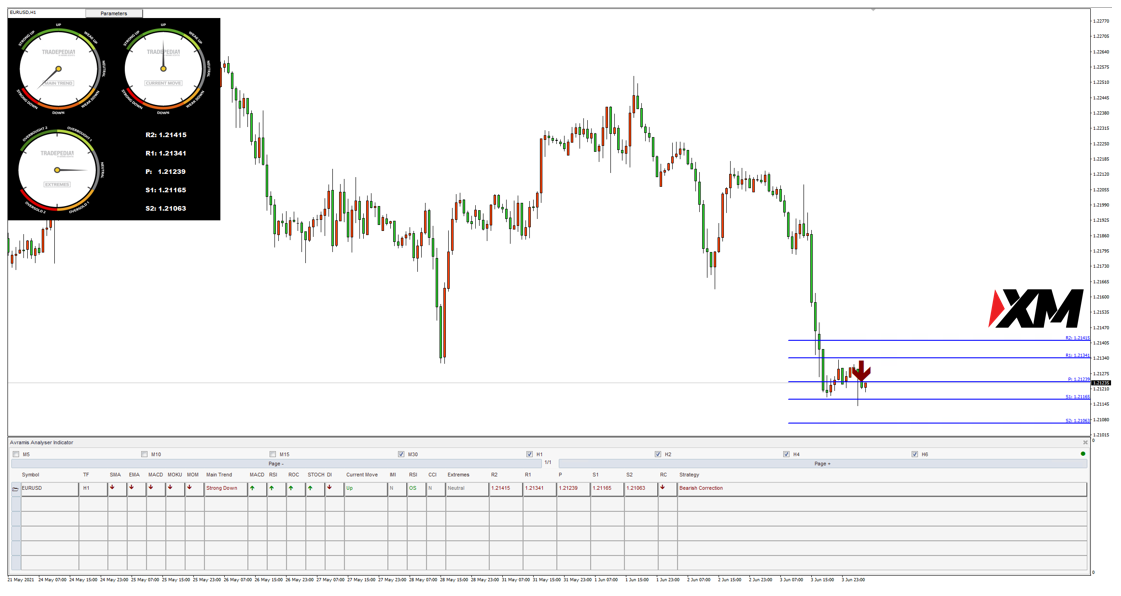Click the MOM down arrow for EURUSD
The width and height of the screenshot is (1121, 596).
(189, 487)
